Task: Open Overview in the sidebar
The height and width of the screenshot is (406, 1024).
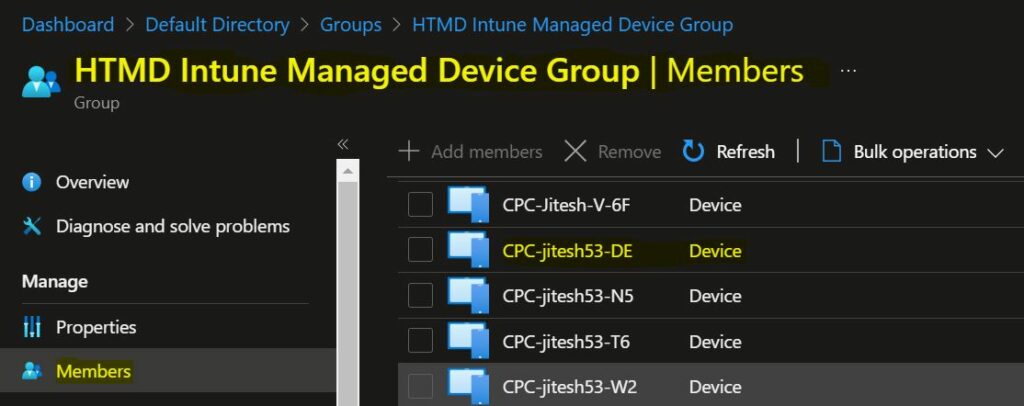Action: pos(92,182)
